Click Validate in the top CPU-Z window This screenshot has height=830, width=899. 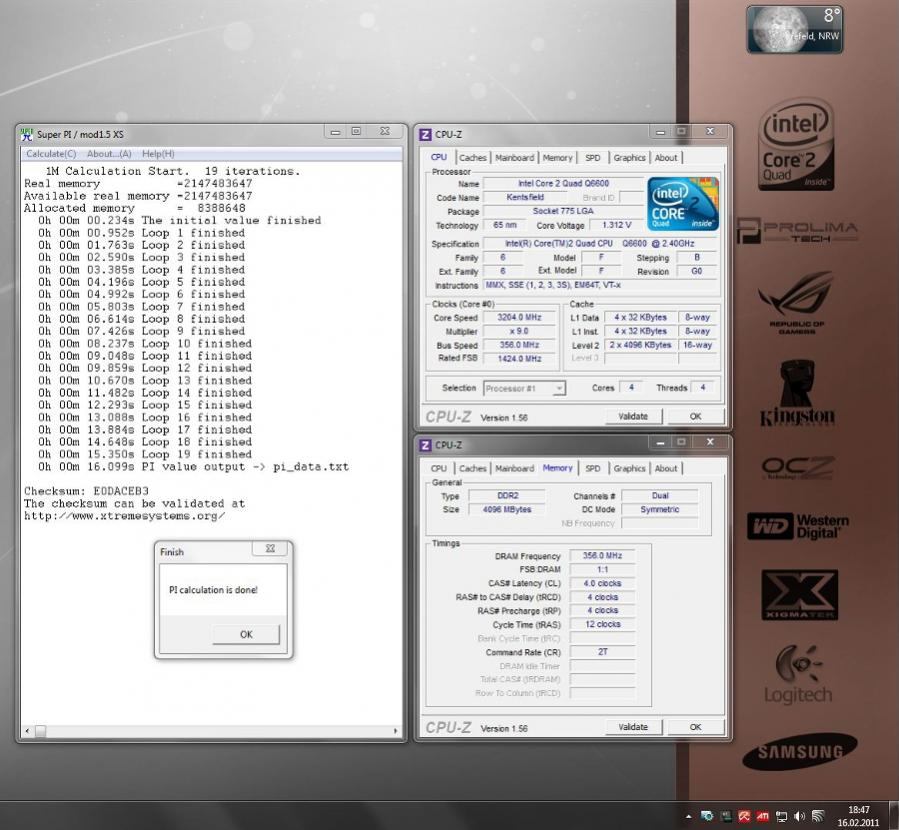[633, 416]
